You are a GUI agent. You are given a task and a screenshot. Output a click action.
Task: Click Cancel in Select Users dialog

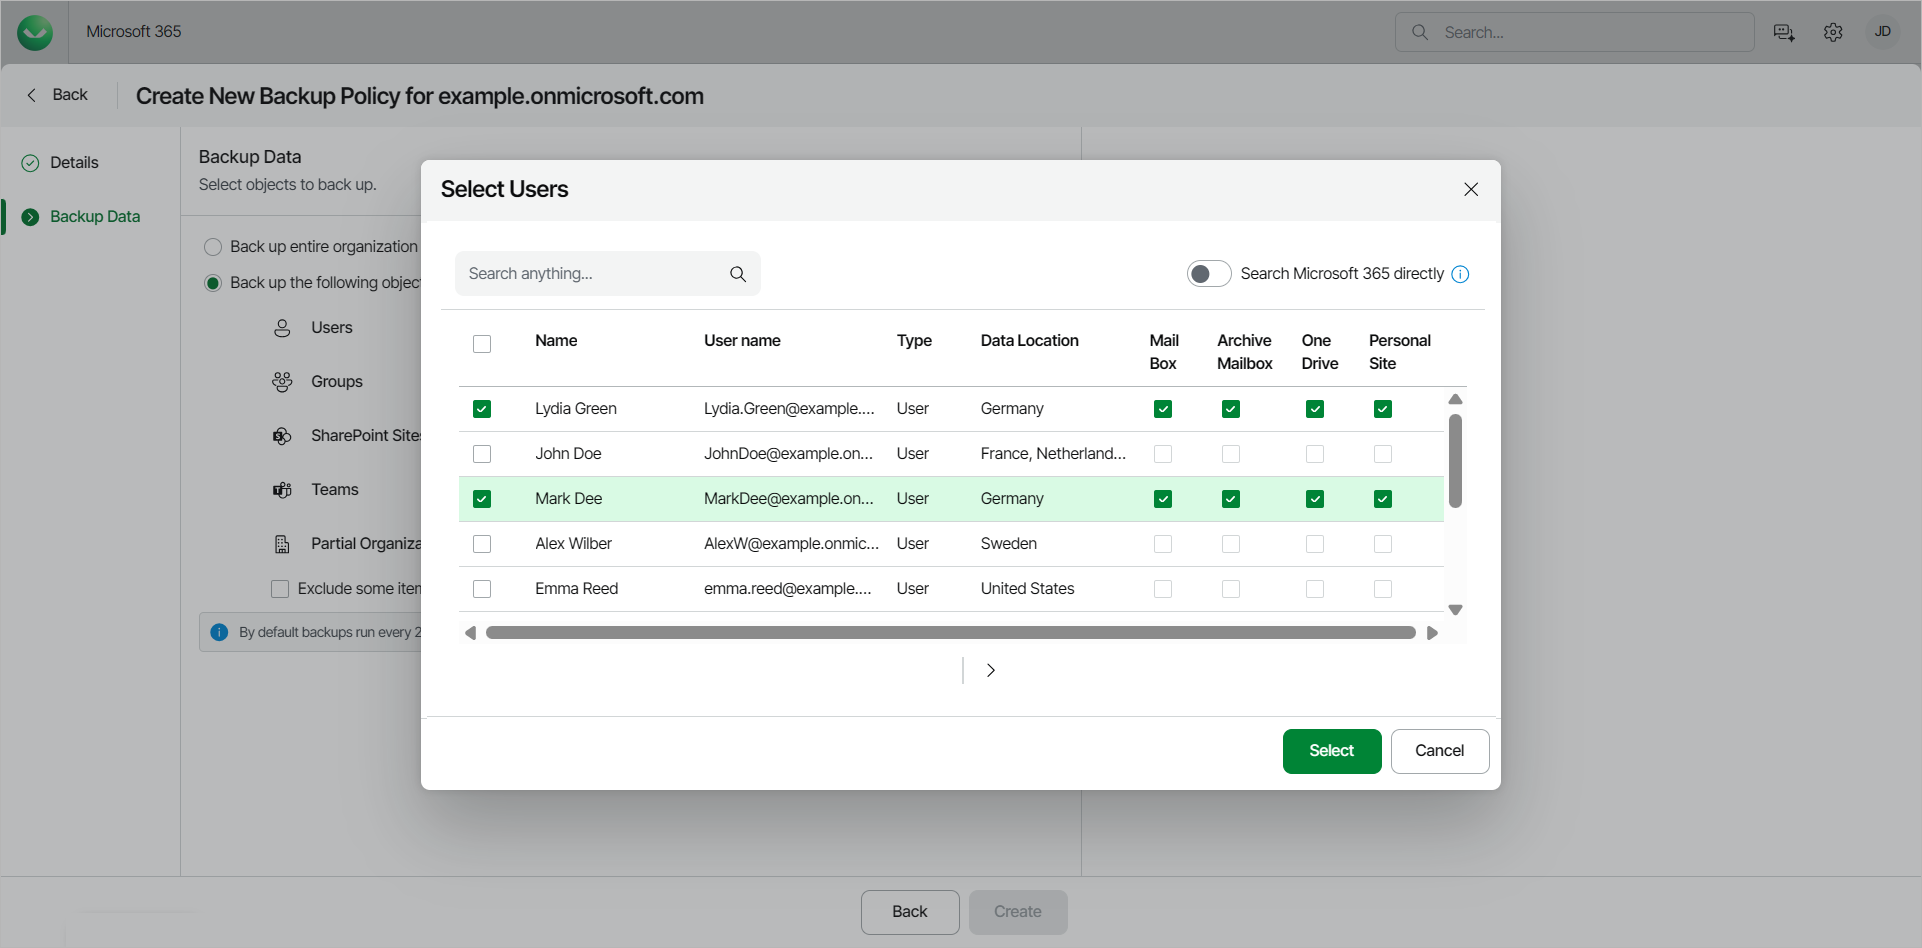[x=1439, y=751]
